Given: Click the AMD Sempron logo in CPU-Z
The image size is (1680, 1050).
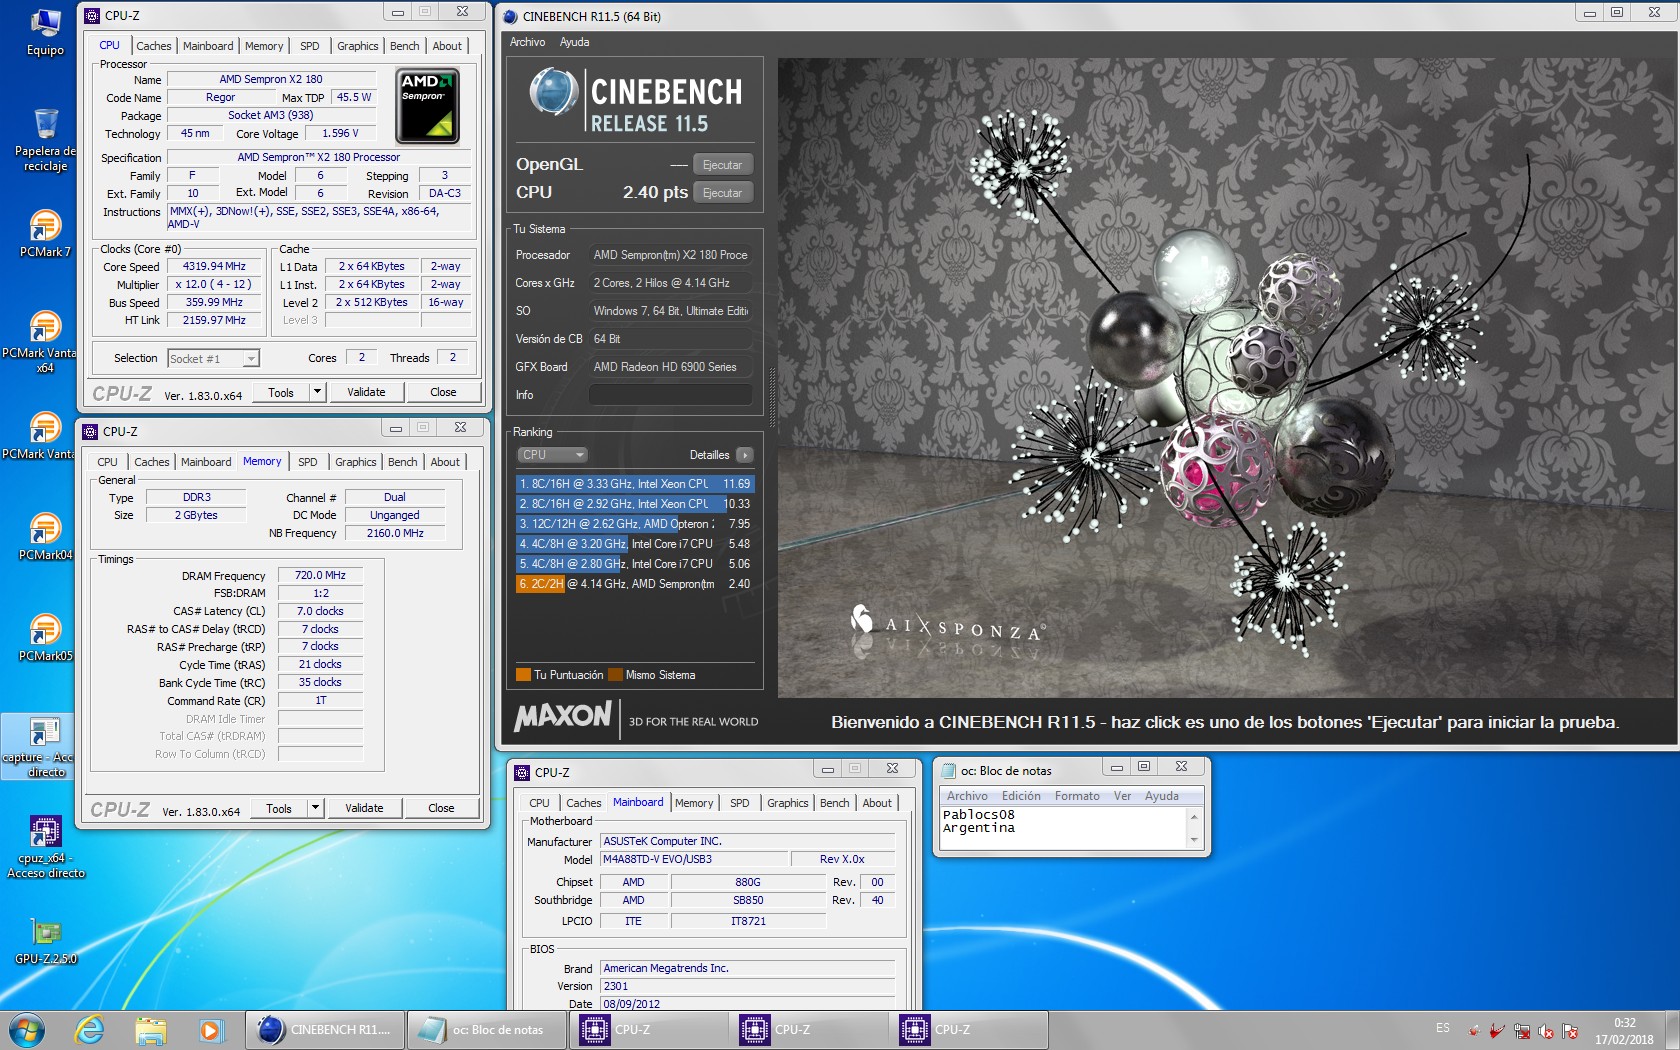Looking at the screenshot, I should (x=428, y=106).
